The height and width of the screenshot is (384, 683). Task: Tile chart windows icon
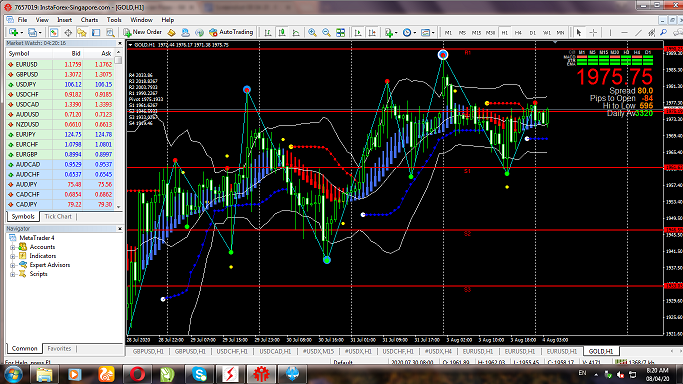tap(341, 32)
